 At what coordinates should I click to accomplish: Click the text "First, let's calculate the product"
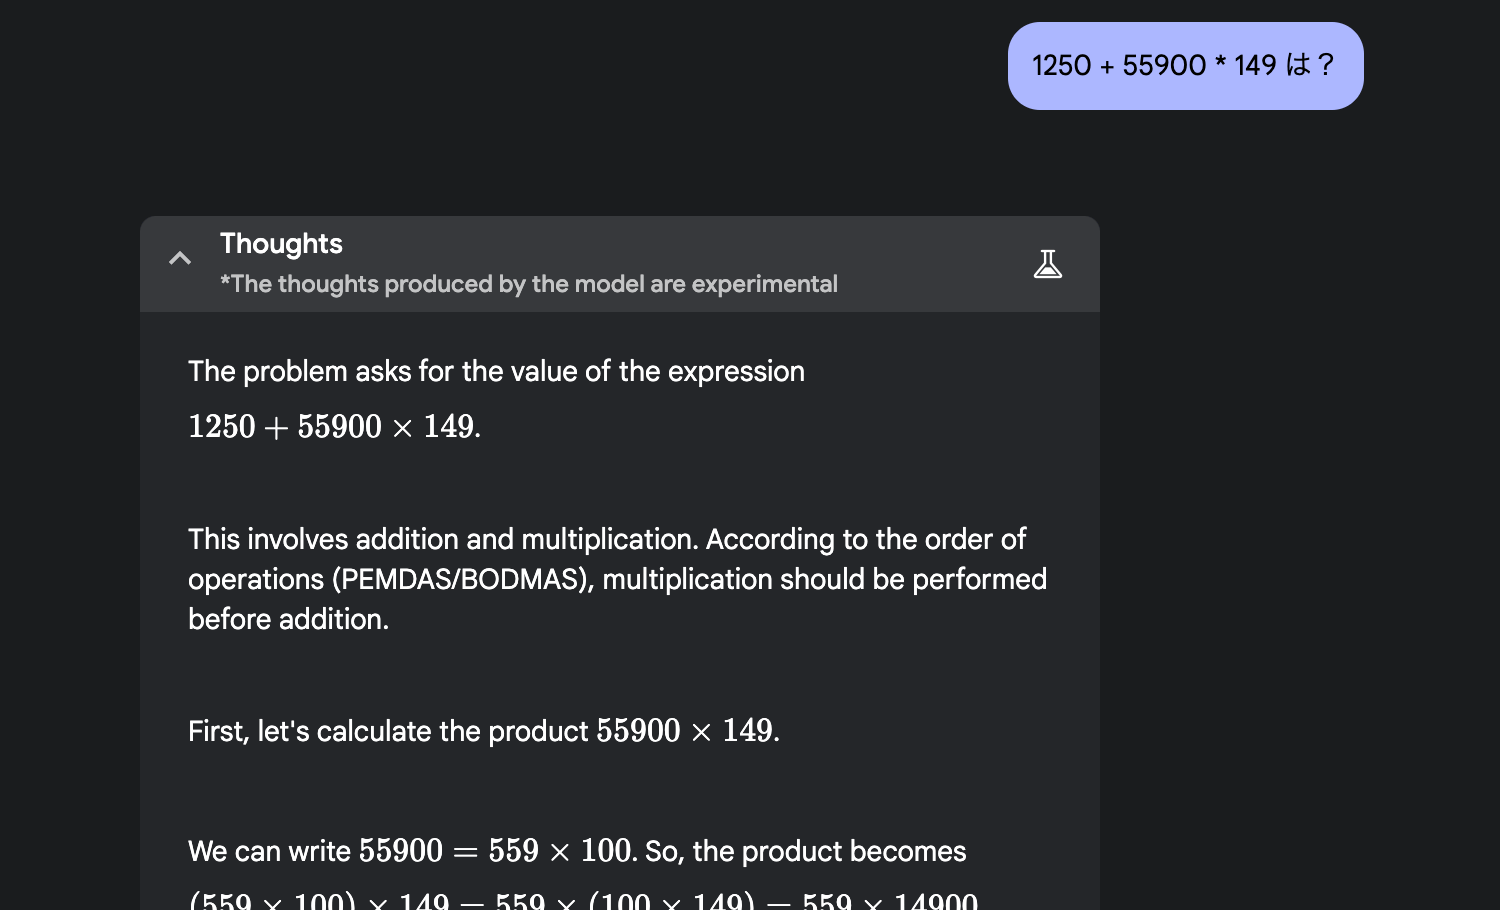(x=387, y=732)
